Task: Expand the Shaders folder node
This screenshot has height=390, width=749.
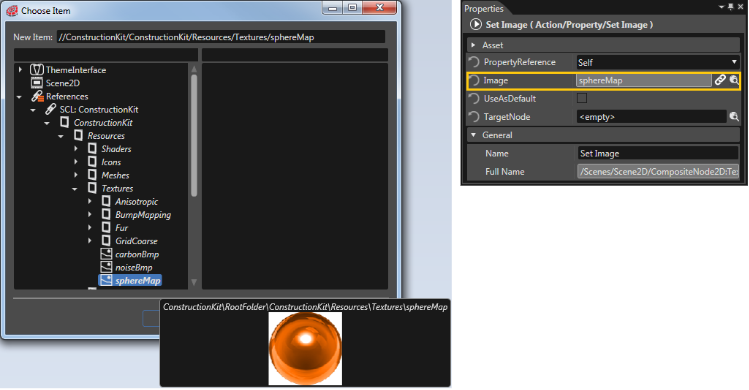Action: 76,149
